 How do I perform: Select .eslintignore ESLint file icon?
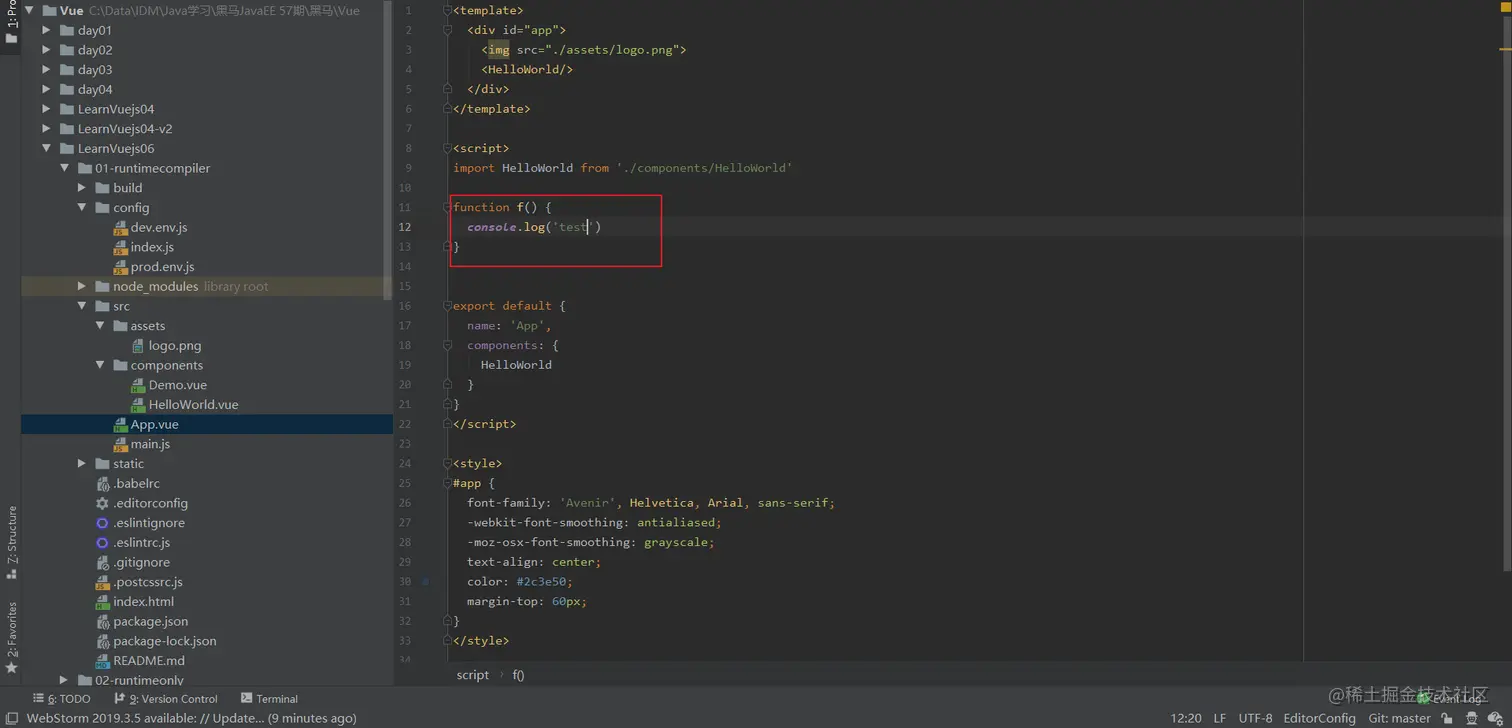(x=102, y=523)
